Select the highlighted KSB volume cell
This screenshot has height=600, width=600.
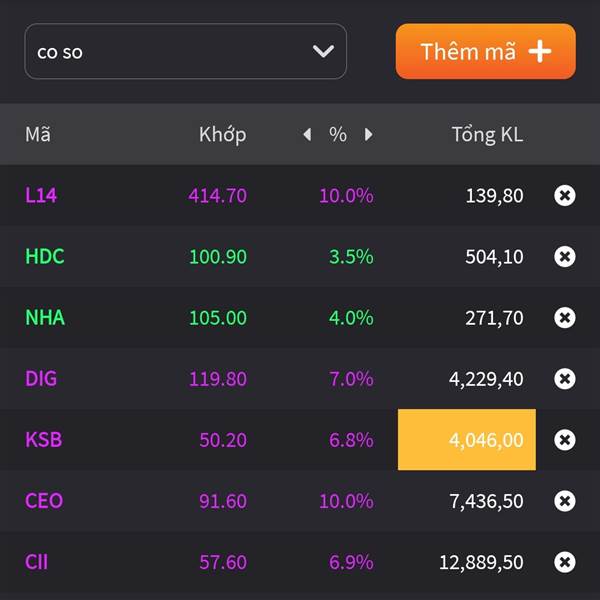[467, 440]
